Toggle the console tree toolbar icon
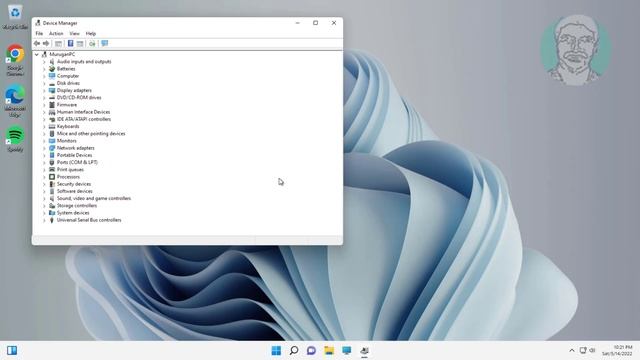 click(x=58, y=43)
